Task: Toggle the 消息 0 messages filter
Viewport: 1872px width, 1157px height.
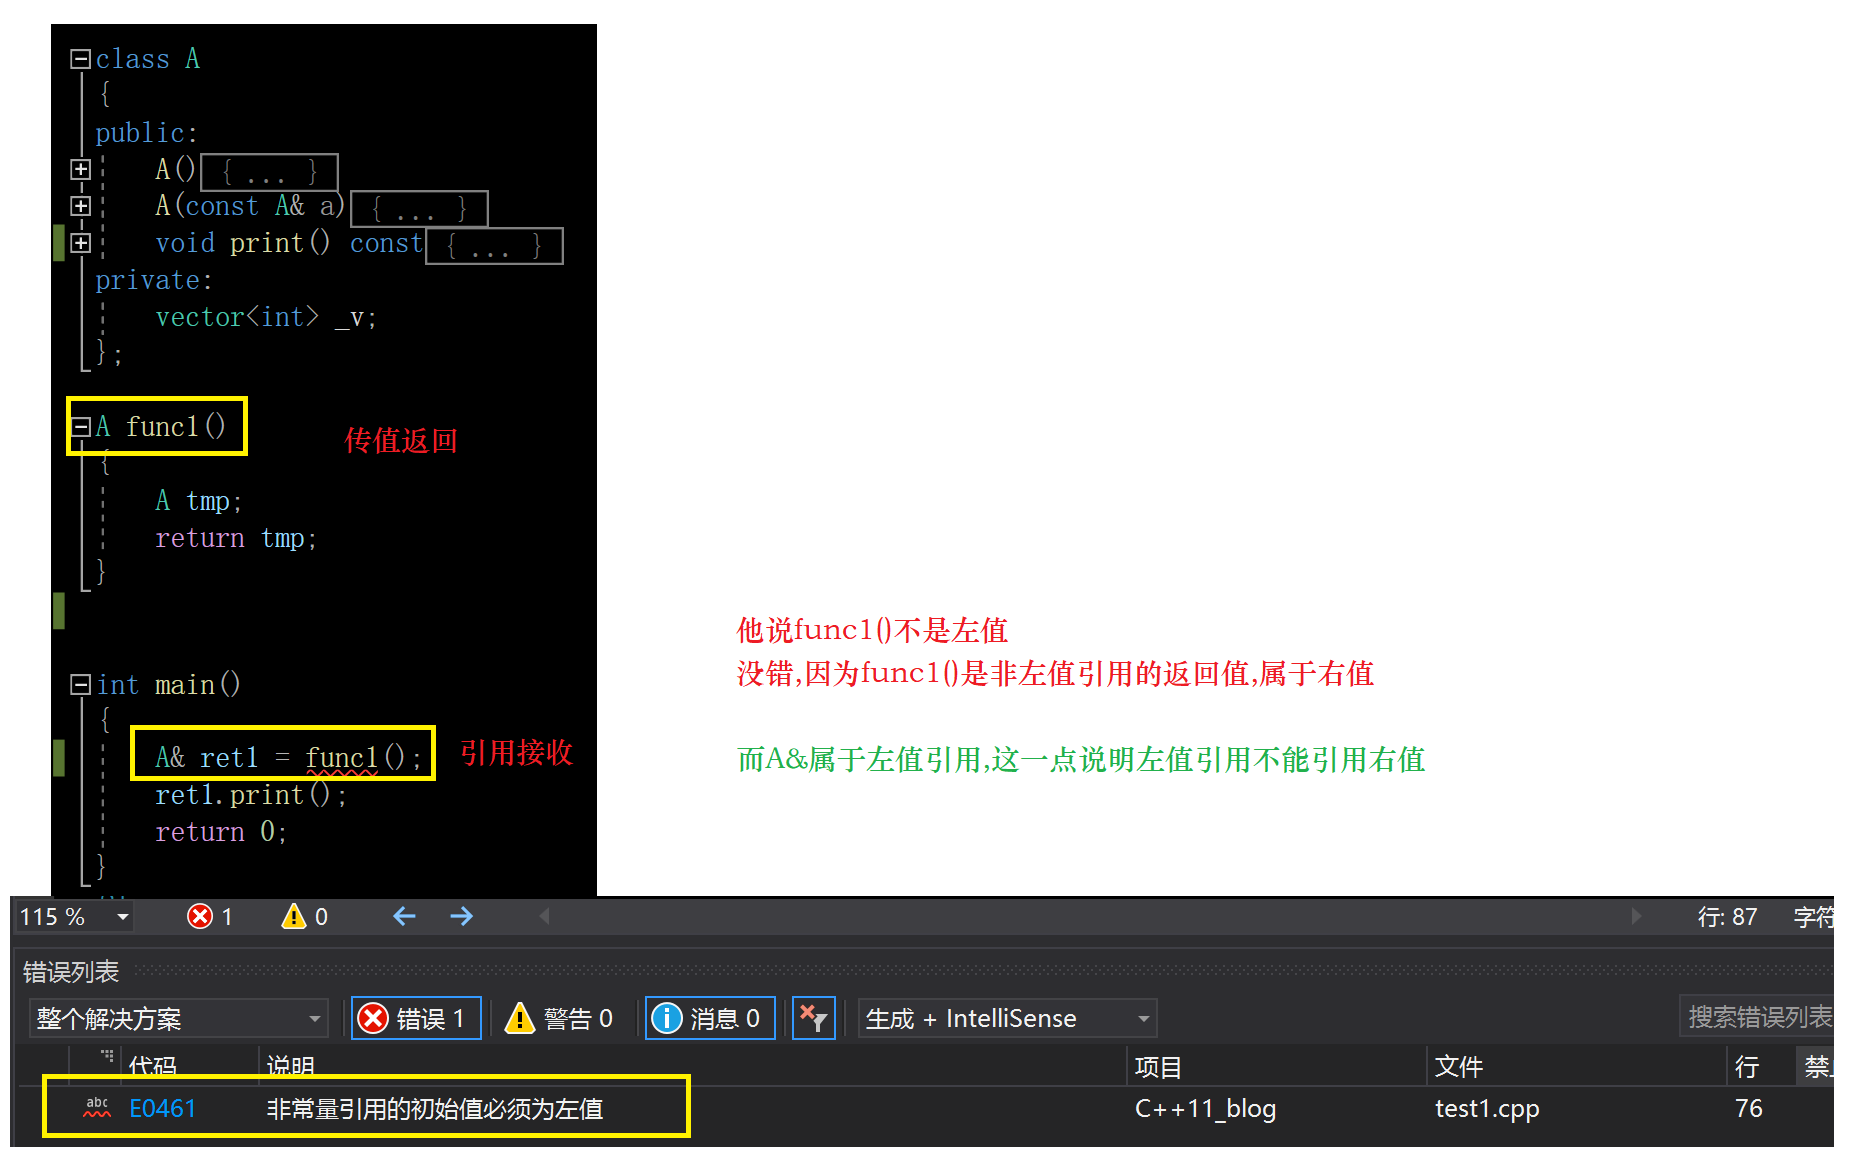Action: pos(709,1017)
